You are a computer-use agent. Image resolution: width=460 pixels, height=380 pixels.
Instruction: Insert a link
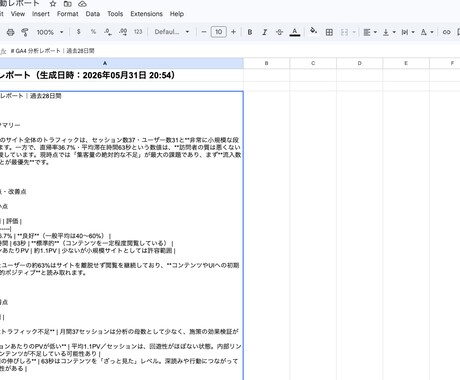tap(446, 32)
